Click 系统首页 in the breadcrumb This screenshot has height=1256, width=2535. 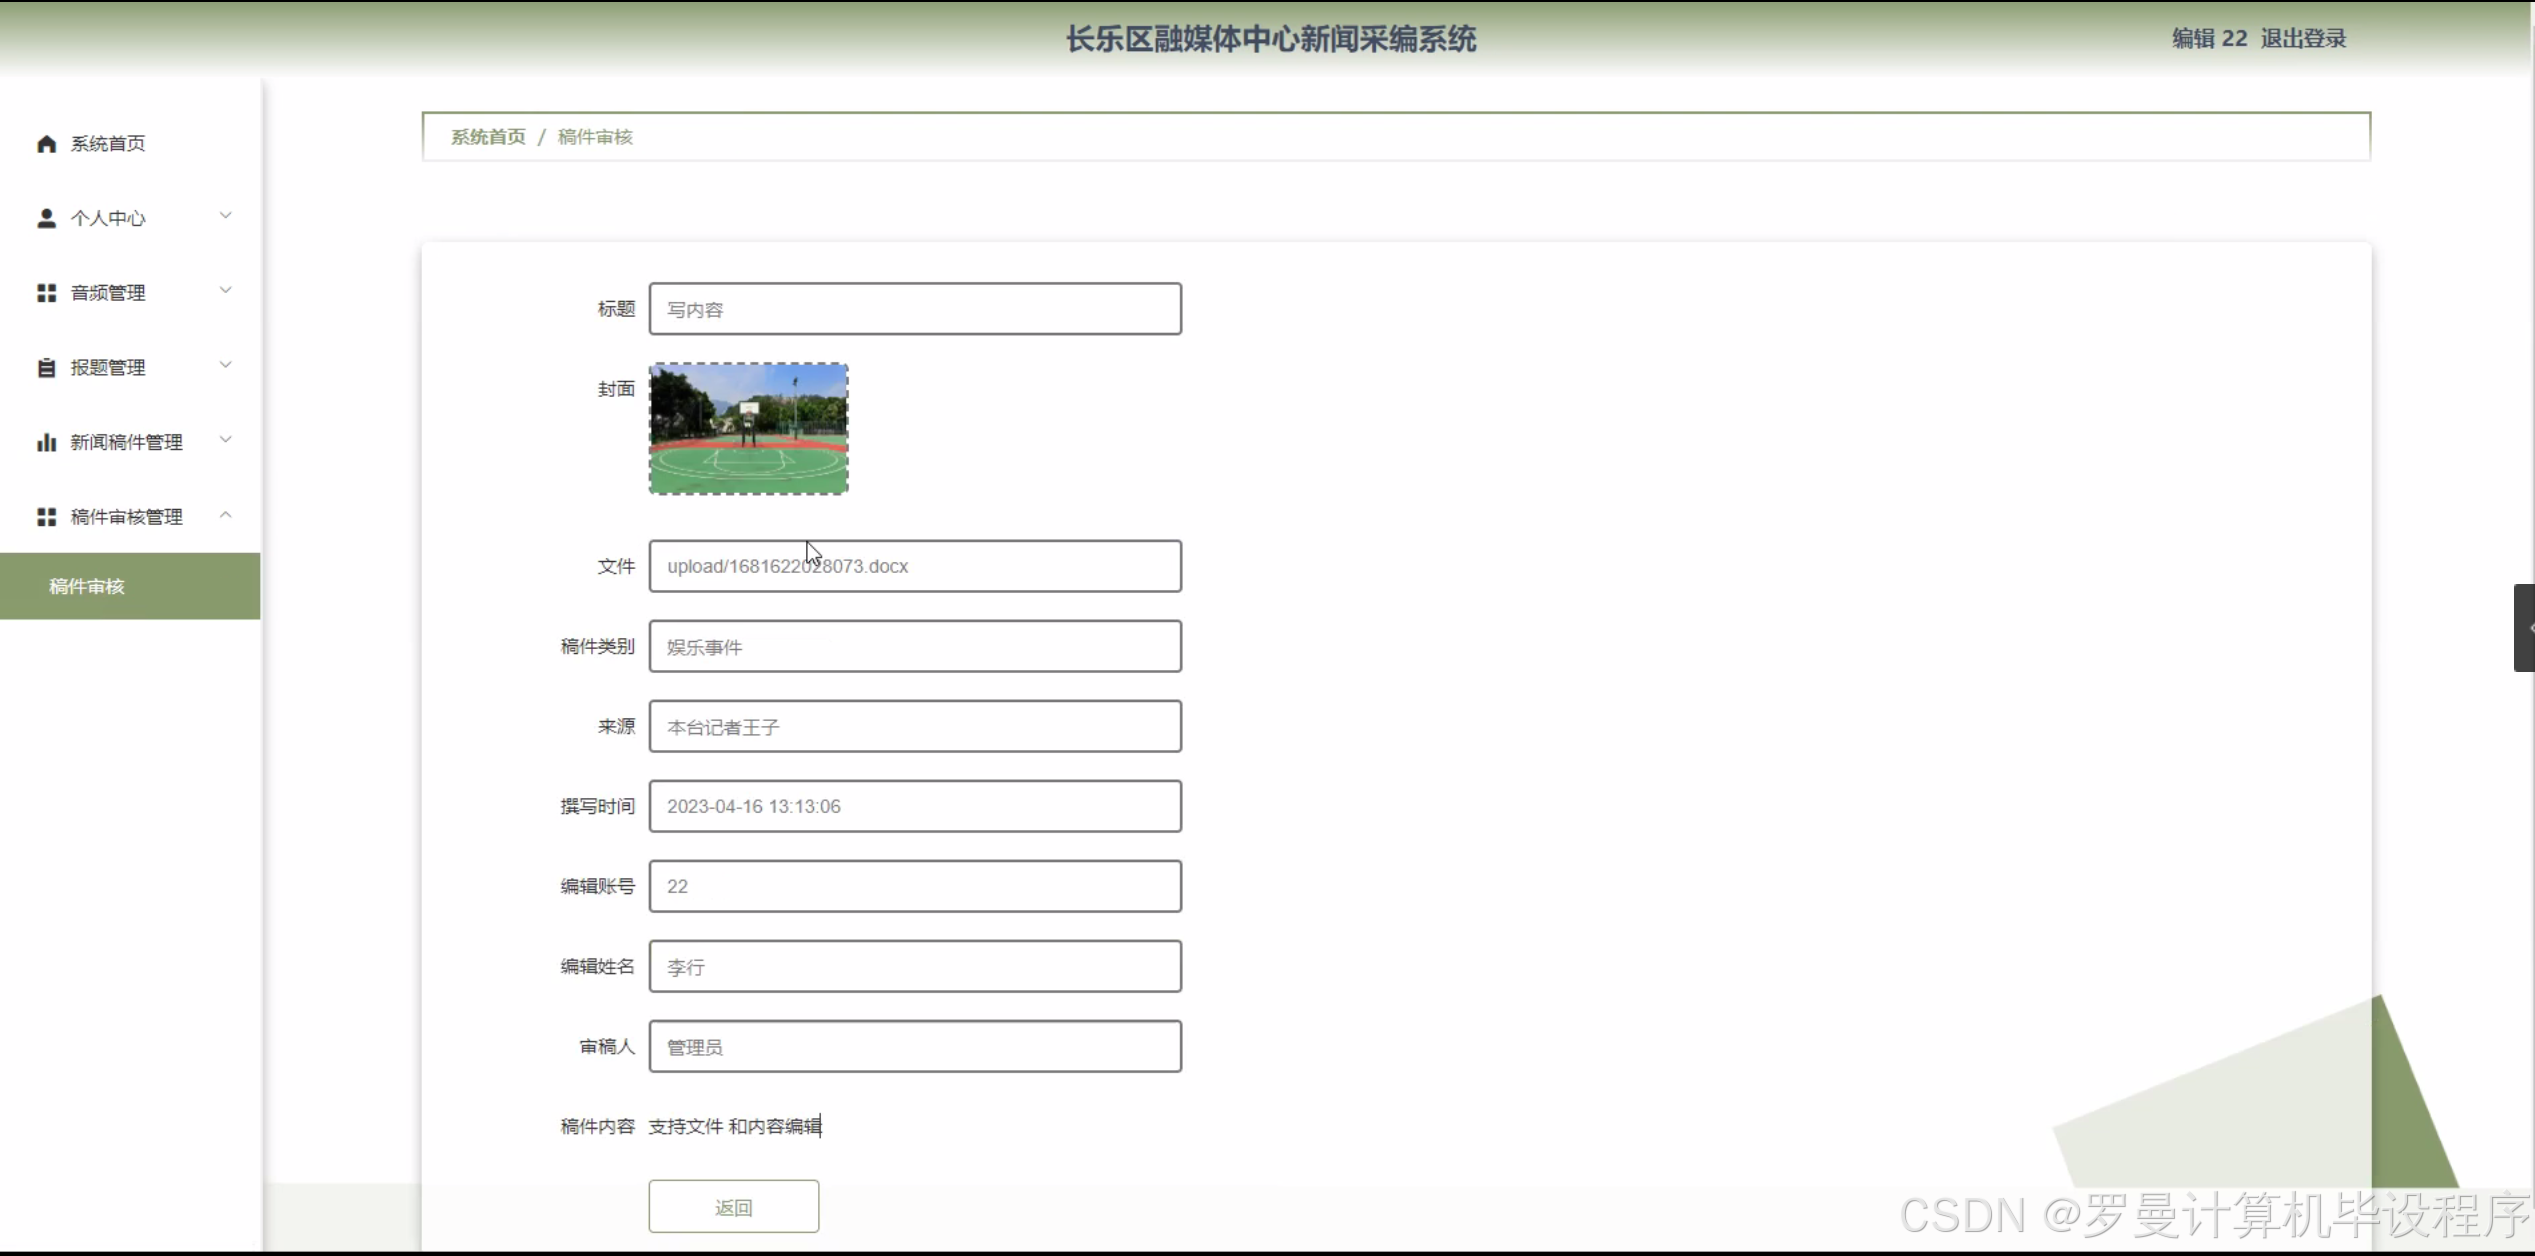(488, 137)
